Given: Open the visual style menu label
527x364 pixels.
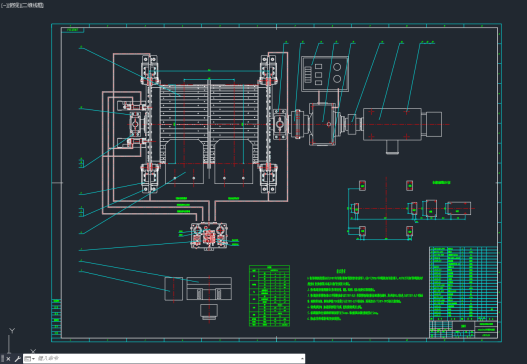Looking at the screenshot, I should 33,5.
